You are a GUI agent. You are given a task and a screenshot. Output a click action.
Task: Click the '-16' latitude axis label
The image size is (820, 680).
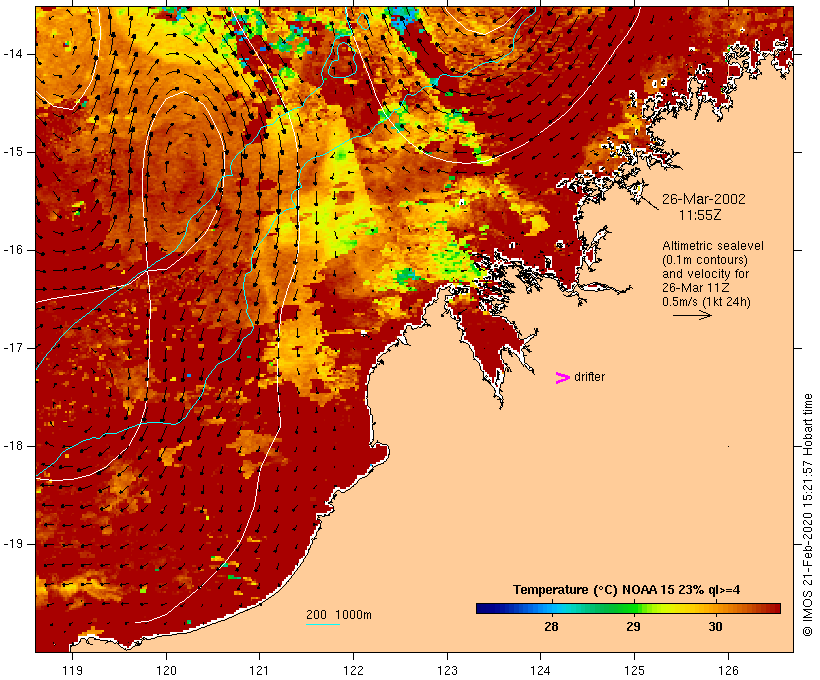click(13, 250)
